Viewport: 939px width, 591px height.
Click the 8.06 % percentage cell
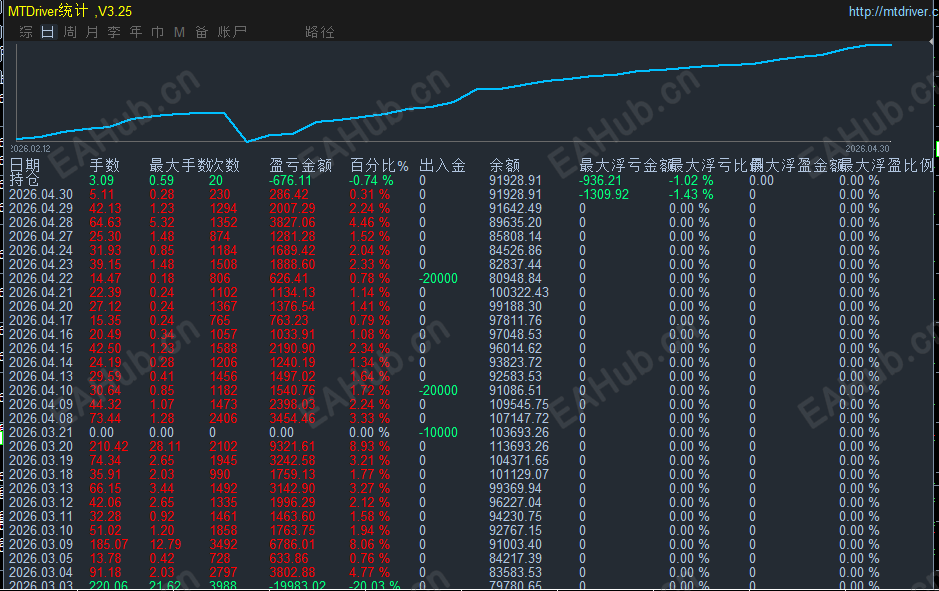point(369,544)
